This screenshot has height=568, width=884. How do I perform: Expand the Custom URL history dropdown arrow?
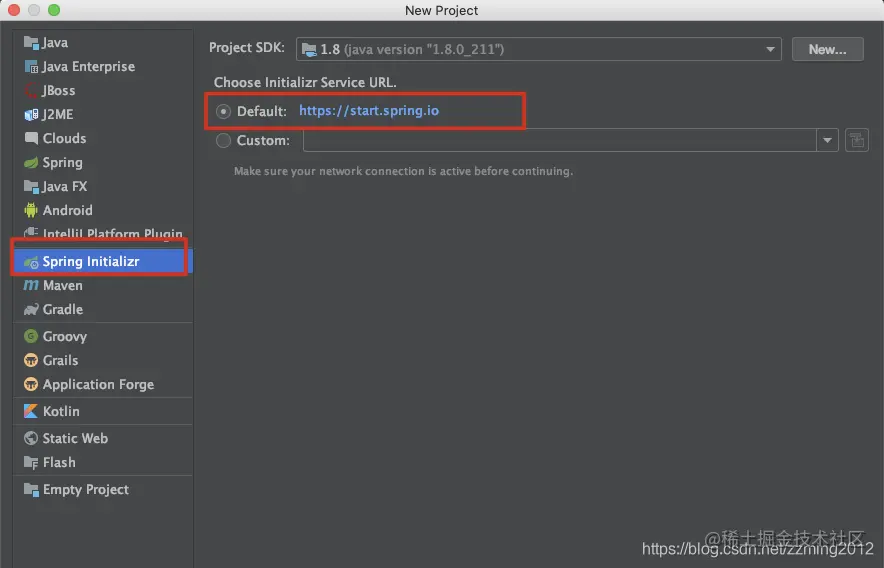point(828,140)
